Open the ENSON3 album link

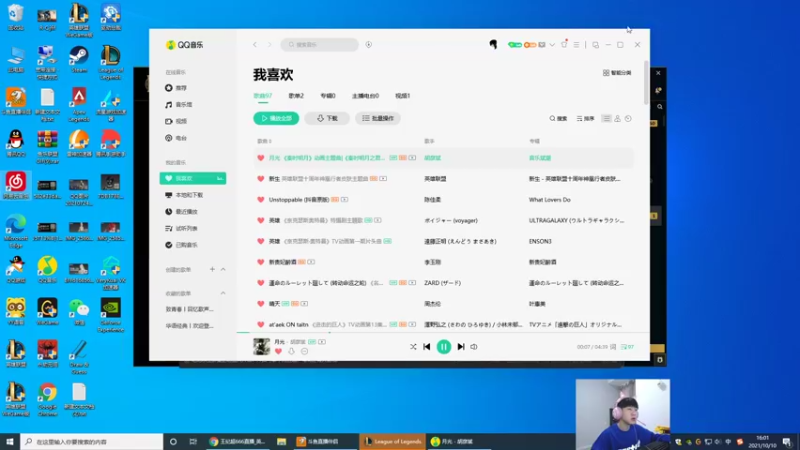(x=540, y=241)
